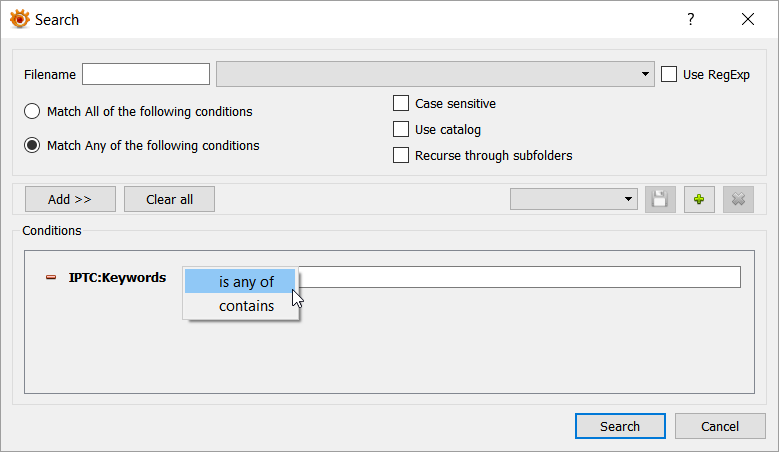Click the question mark help button
Screen dimensions: 779x452
690,20
